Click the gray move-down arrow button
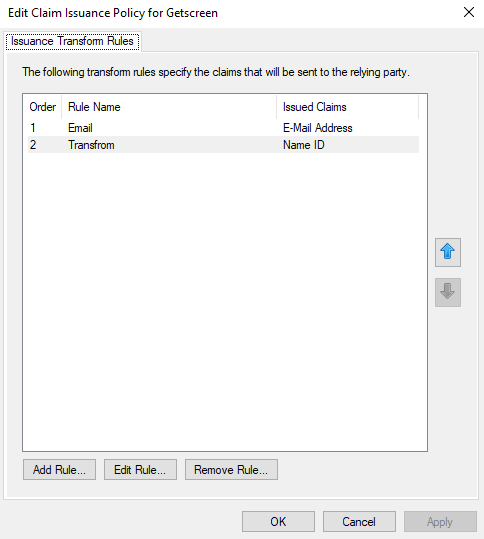Screen dimensions: 484x539 (448, 292)
